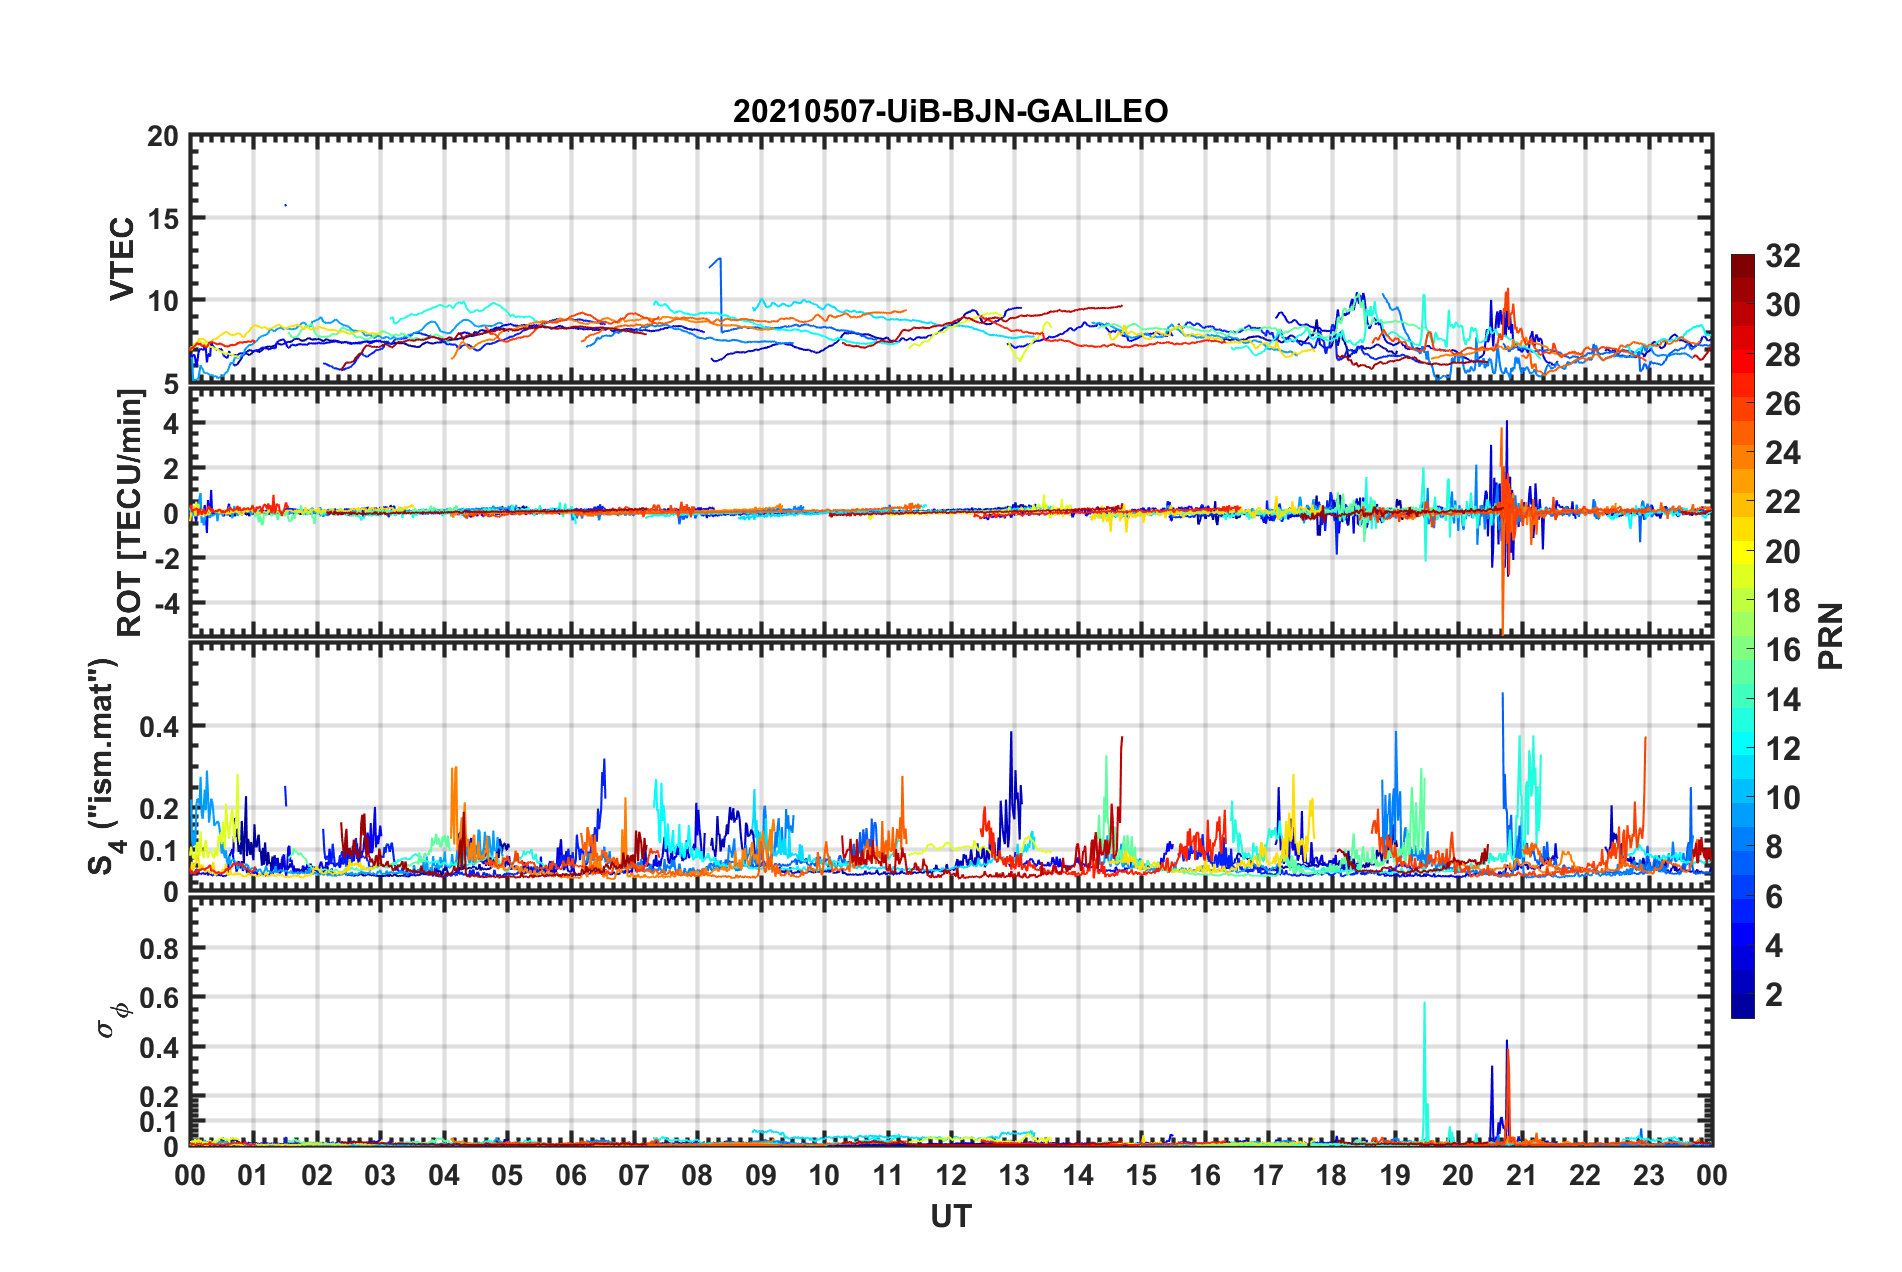This screenshot has height=1272, width=1902.
Task: Click x-axis hour tick 17
Action: click(1268, 1175)
